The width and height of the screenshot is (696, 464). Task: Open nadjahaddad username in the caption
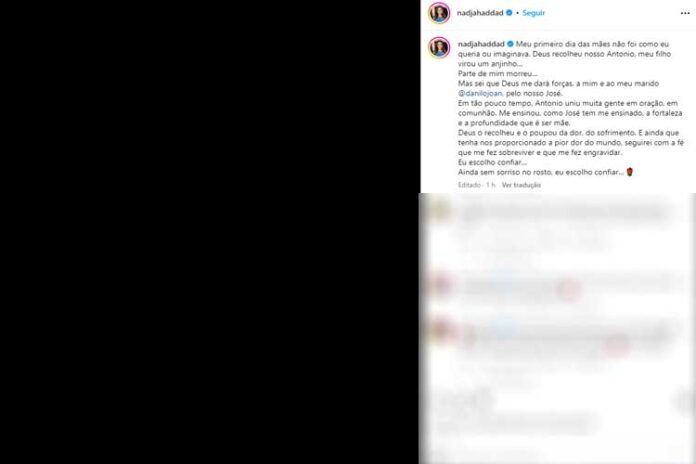(481, 44)
